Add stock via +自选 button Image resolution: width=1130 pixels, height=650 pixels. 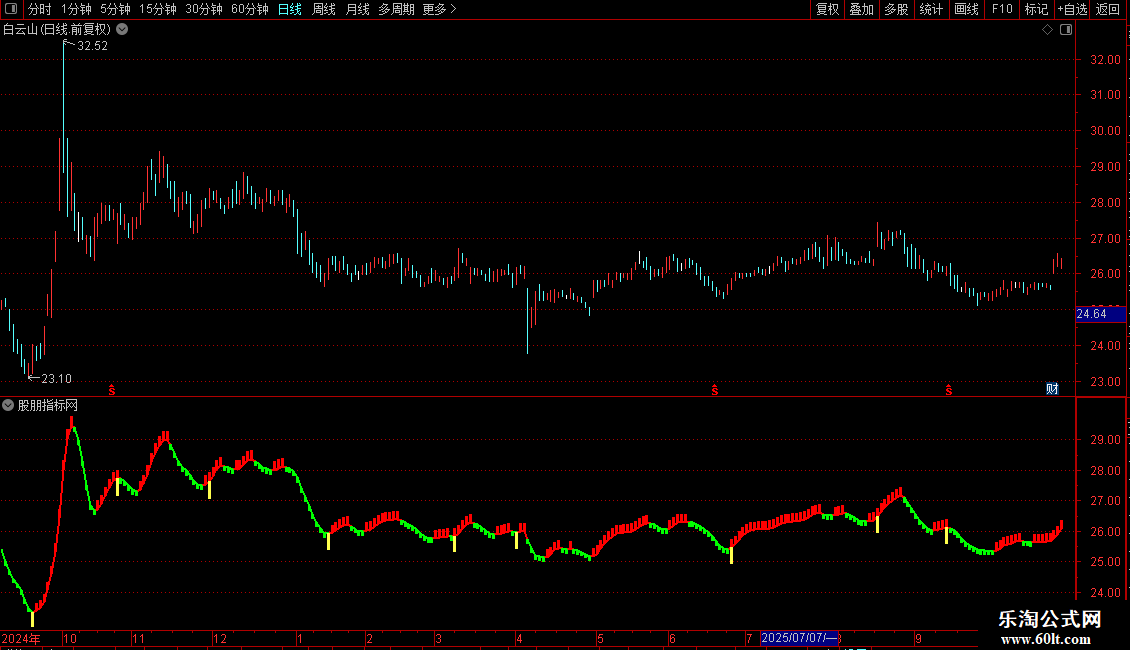pos(1072,9)
